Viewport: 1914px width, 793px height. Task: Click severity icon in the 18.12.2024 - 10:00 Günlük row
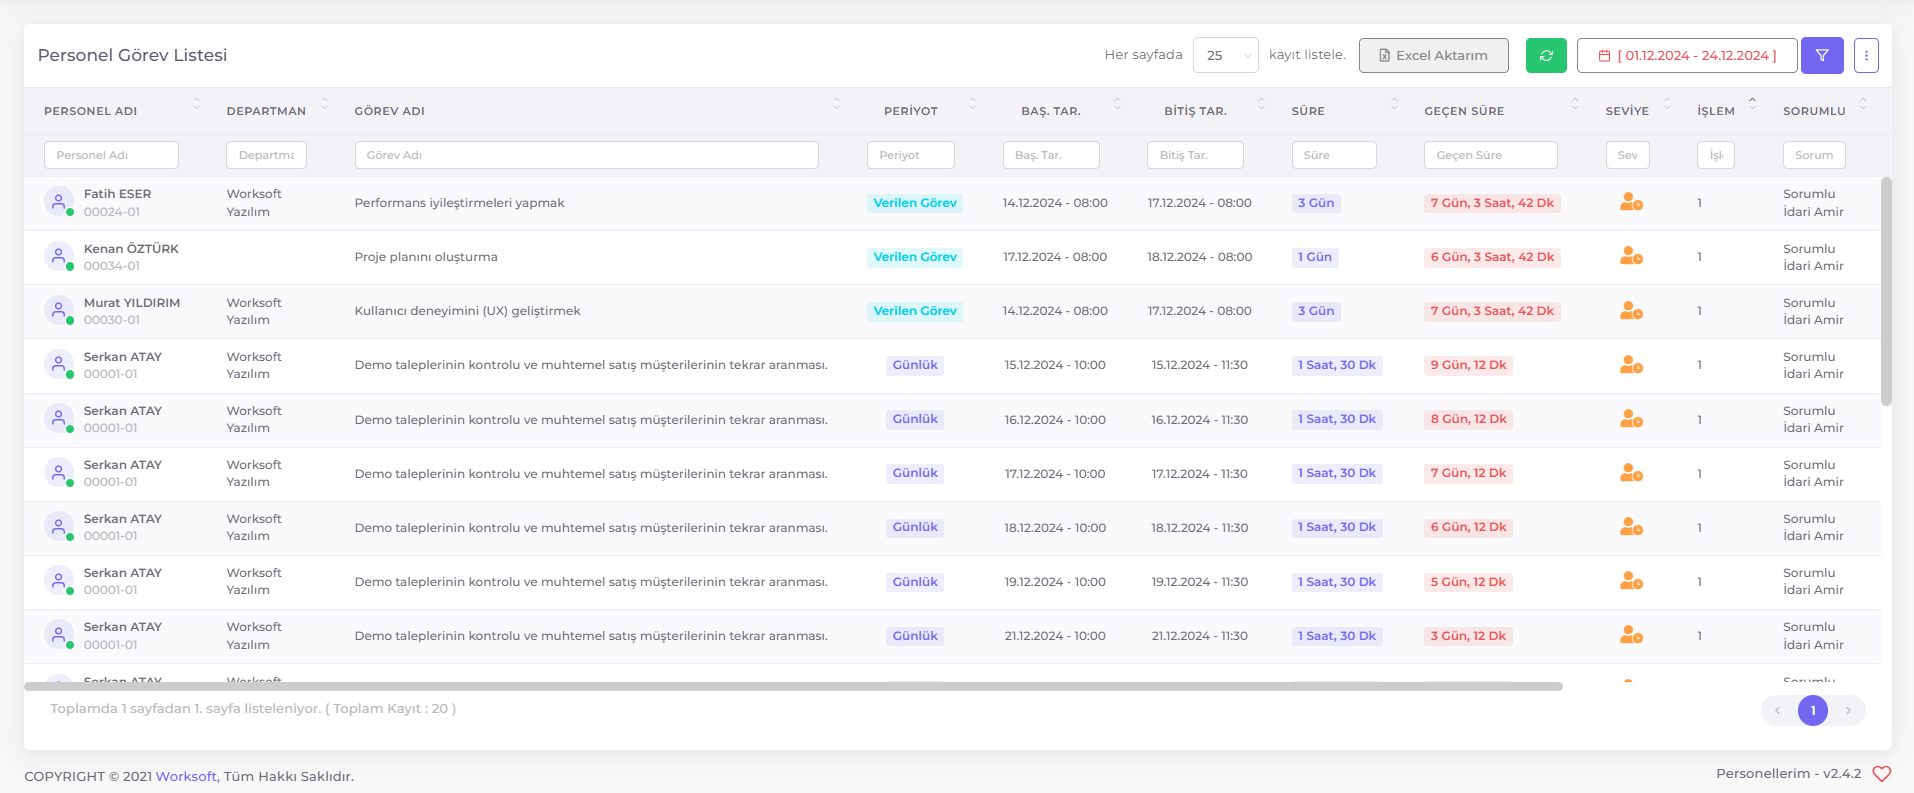coord(1631,527)
